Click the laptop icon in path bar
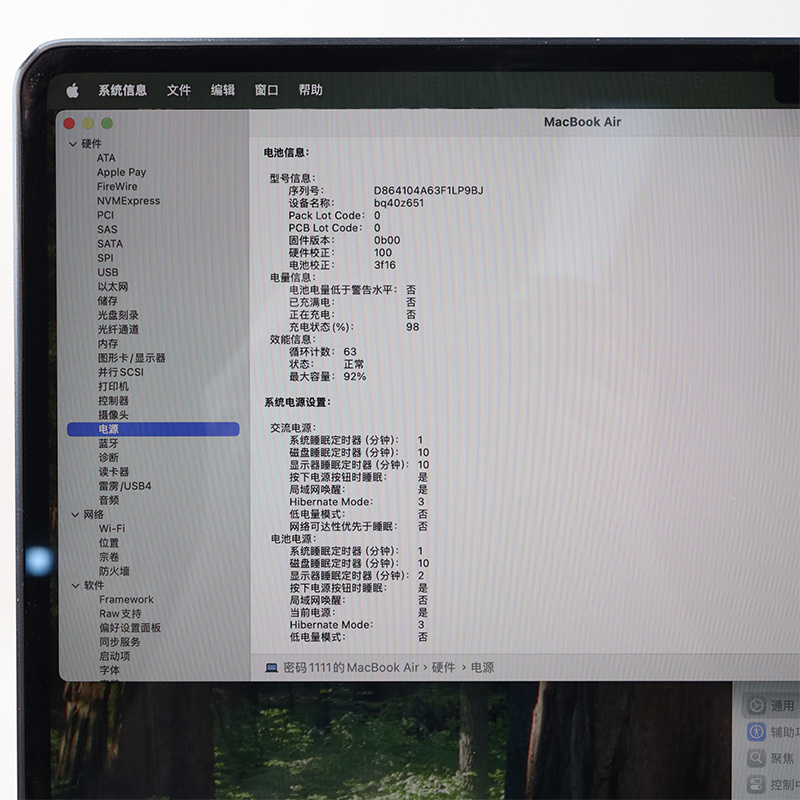The height and width of the screenshot is (800, 800). pyautogui.click(x=272, y=668)
